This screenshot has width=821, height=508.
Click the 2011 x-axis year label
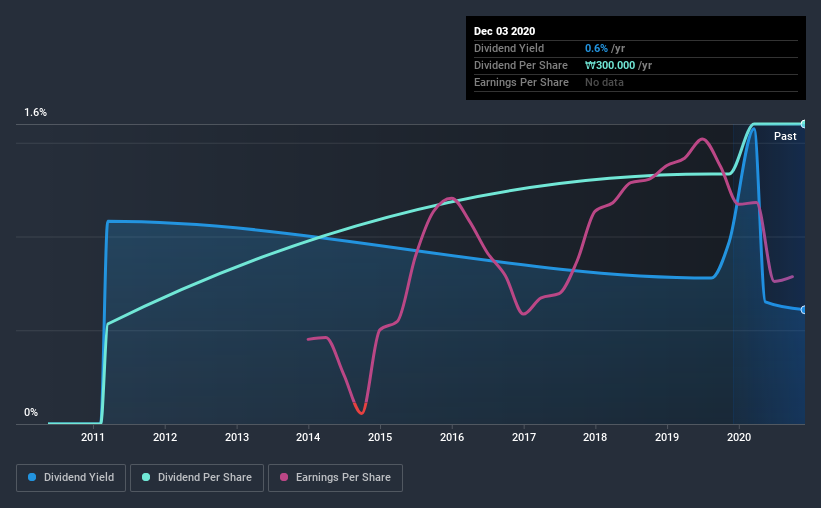click(93, 437)
